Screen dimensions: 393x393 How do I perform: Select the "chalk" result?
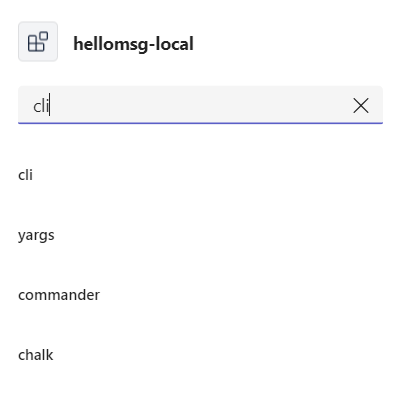pyautogui.click(x=35, y=355)
